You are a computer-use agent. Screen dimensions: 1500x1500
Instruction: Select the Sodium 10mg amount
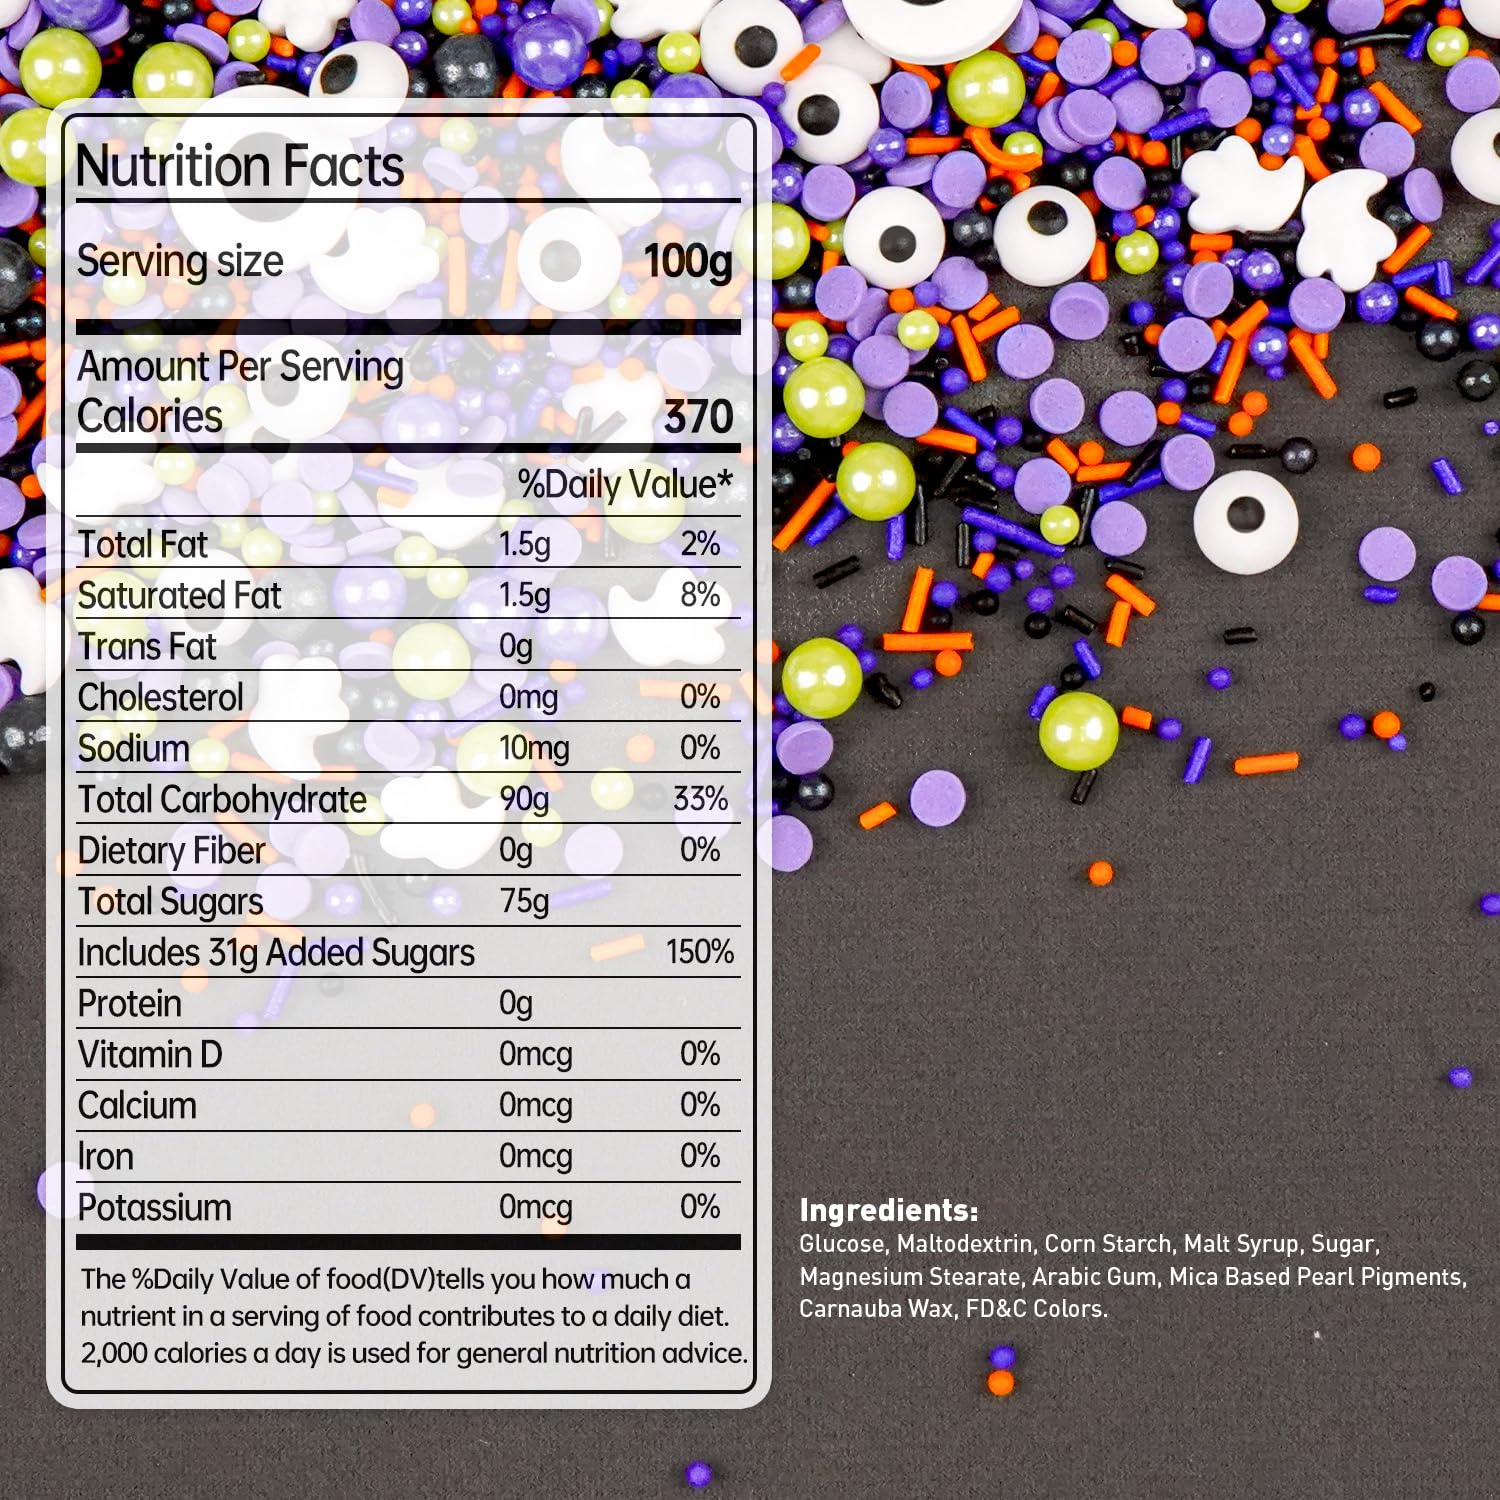[x=534, y=748]
